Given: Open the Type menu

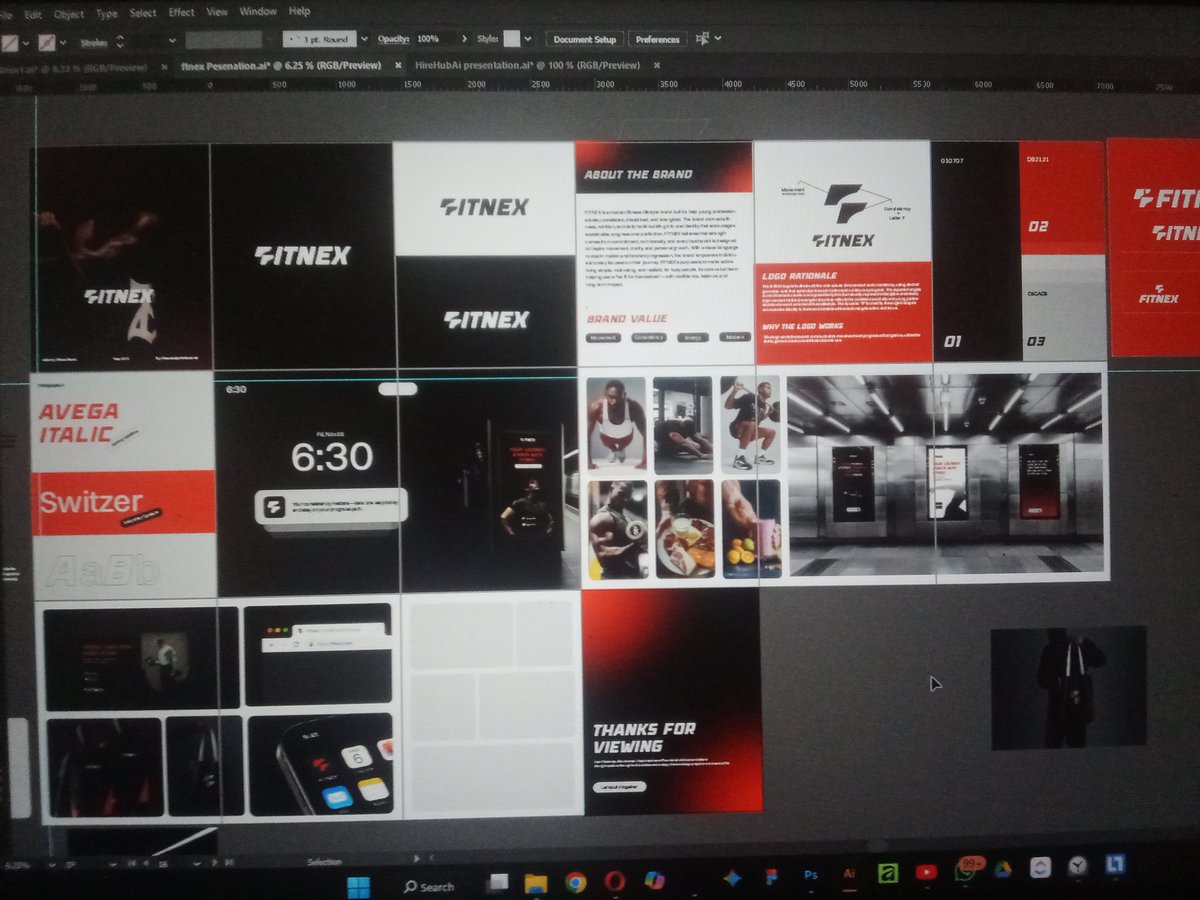Looking at the screenshot, I should coord(106,14).
